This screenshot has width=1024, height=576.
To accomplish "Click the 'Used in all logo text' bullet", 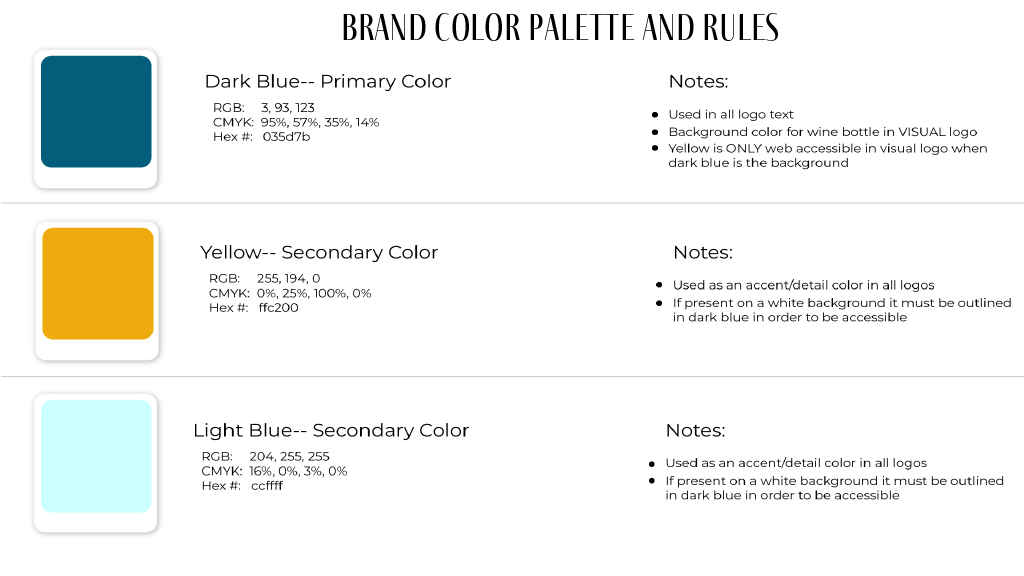I will 731,115.
